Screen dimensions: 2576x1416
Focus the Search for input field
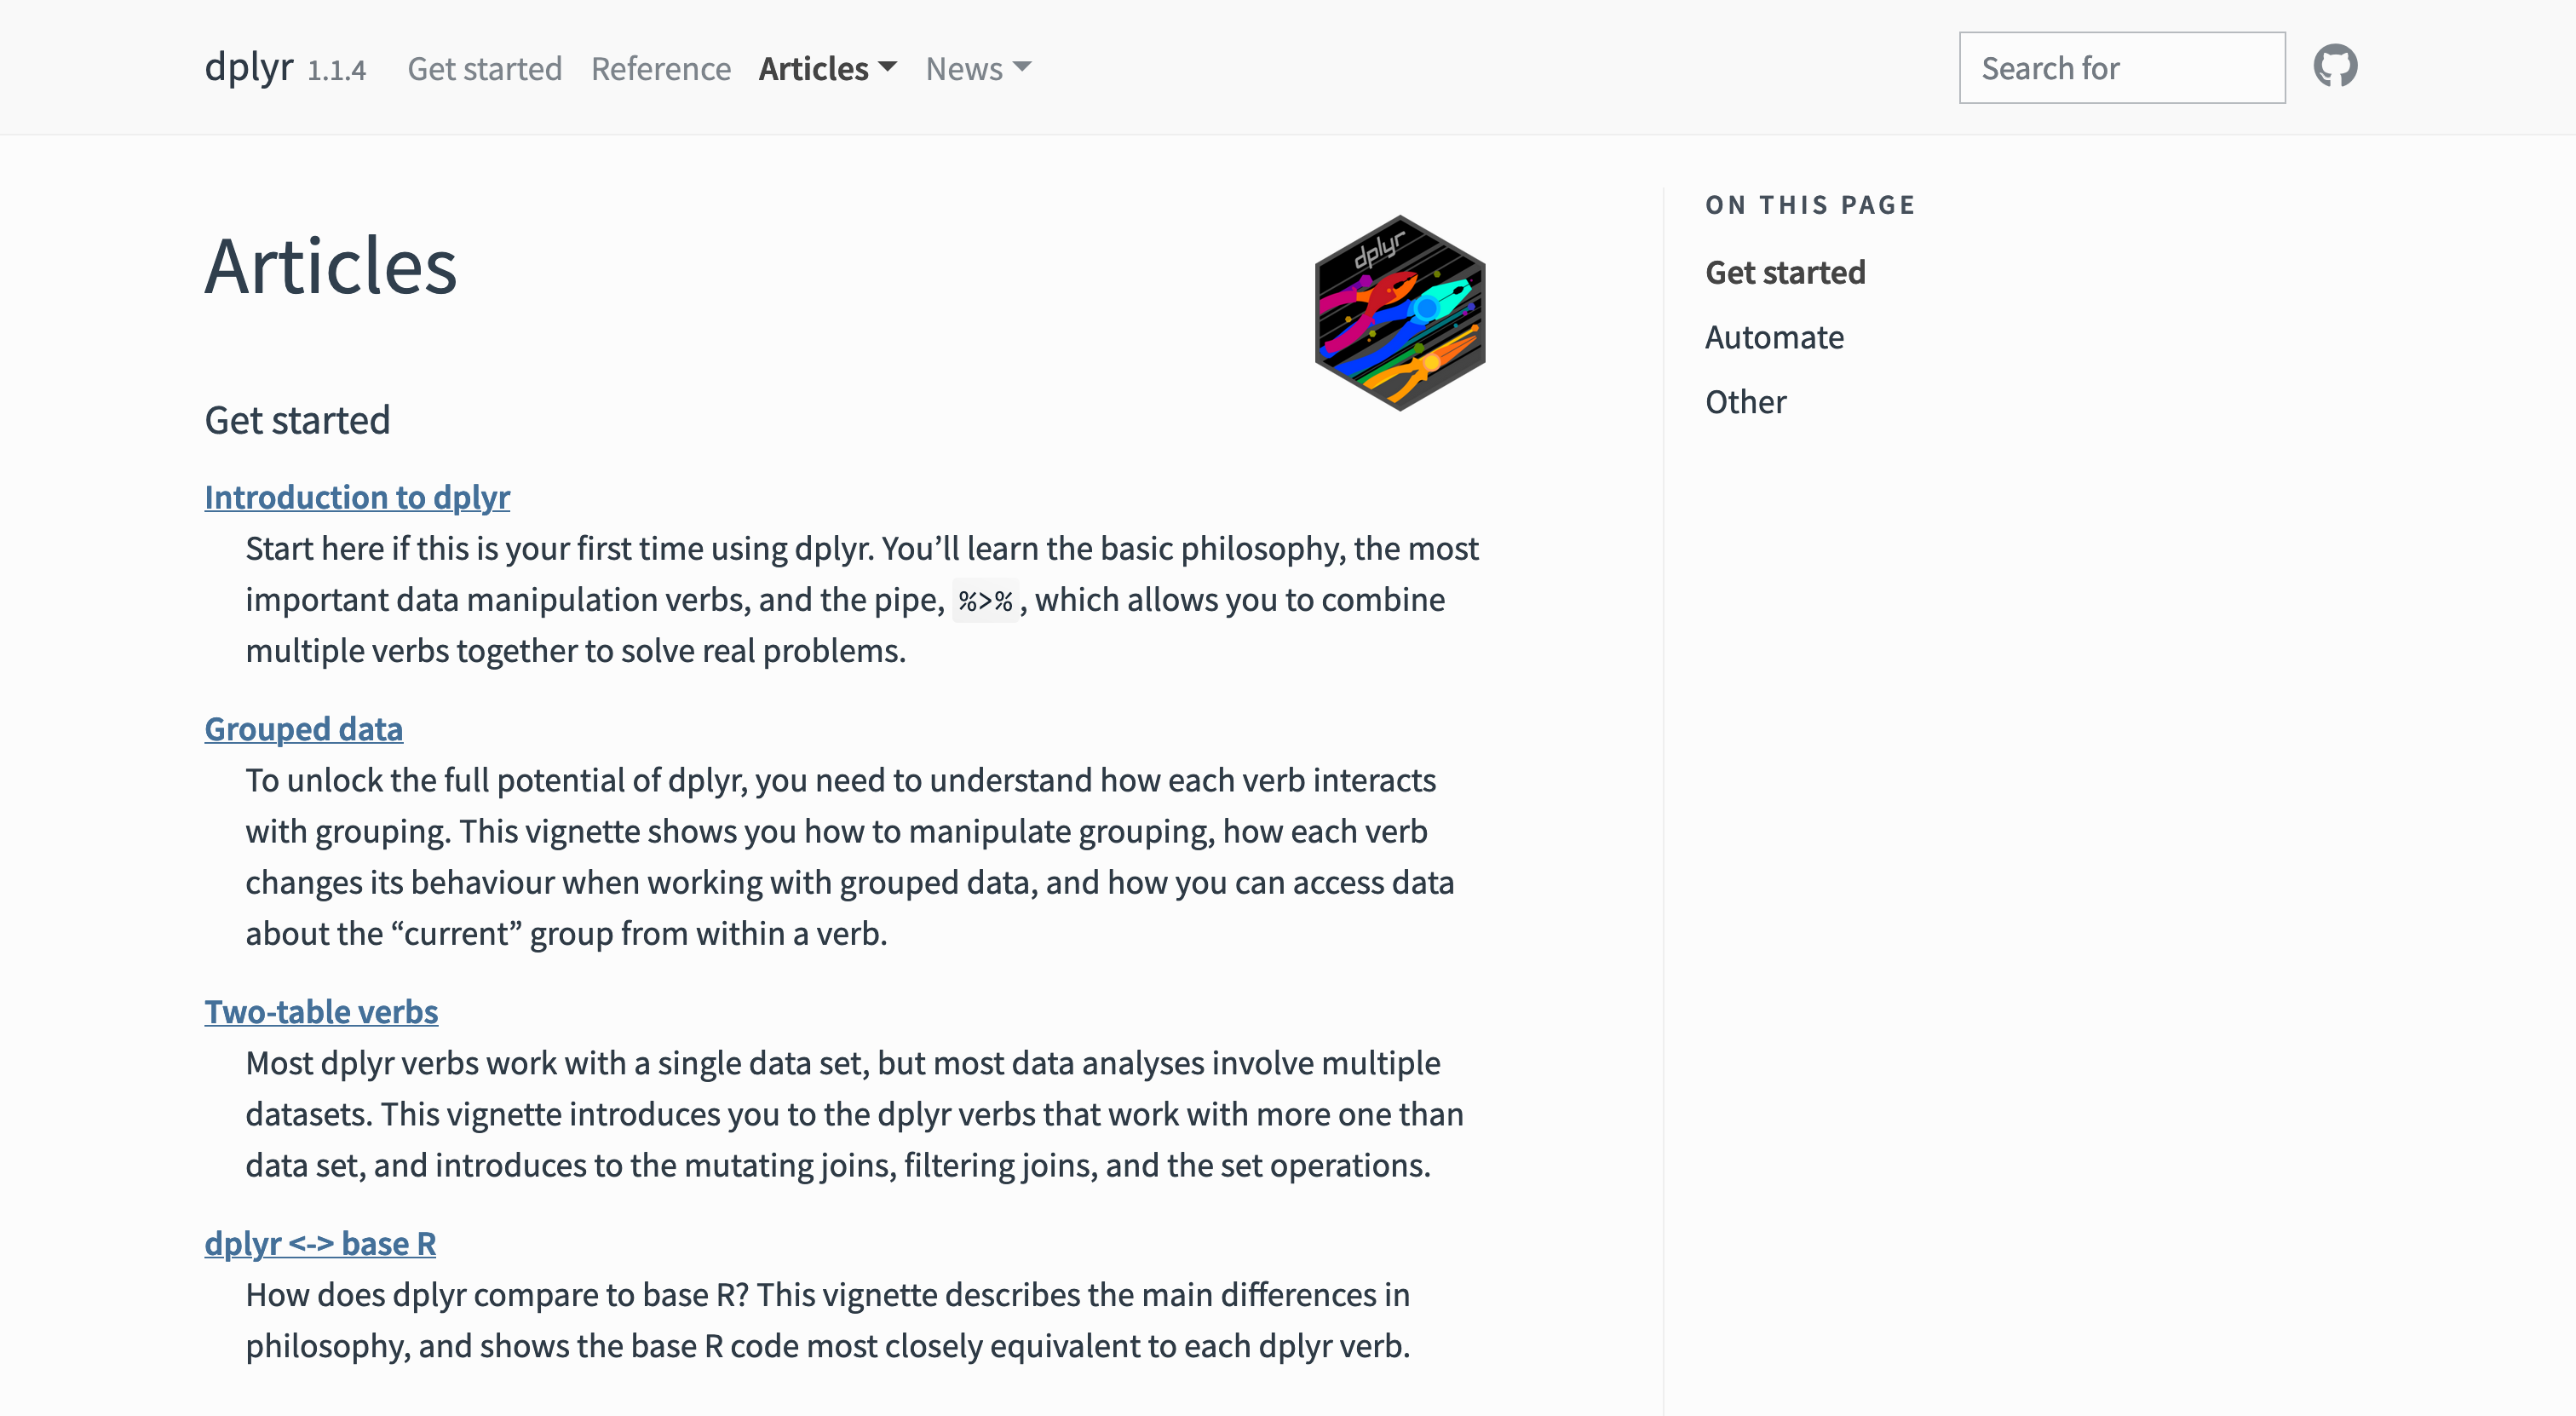tap(2122, 67)
